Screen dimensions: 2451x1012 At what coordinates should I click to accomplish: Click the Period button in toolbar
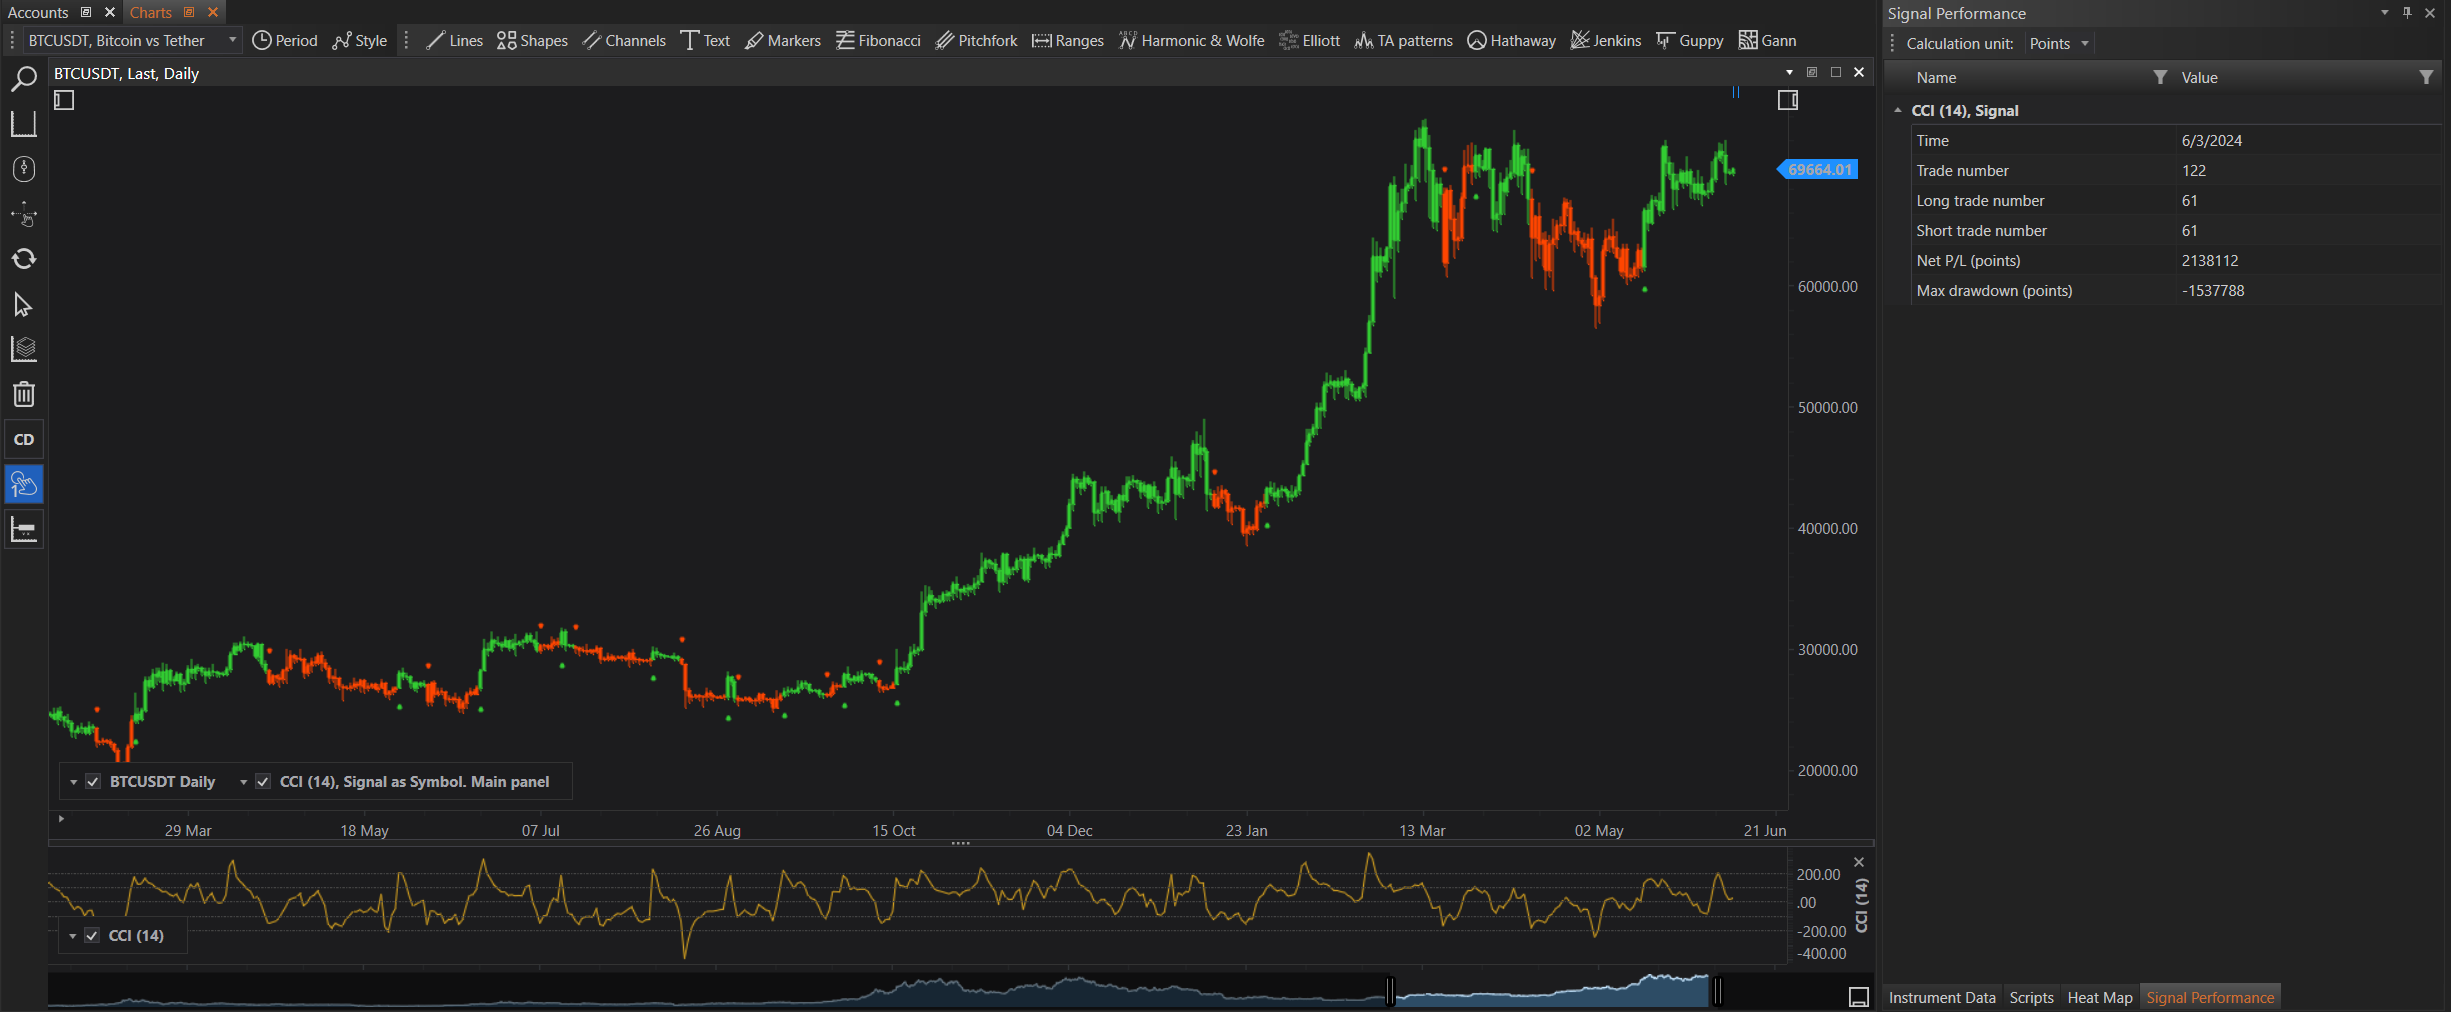tap(285, 41)
